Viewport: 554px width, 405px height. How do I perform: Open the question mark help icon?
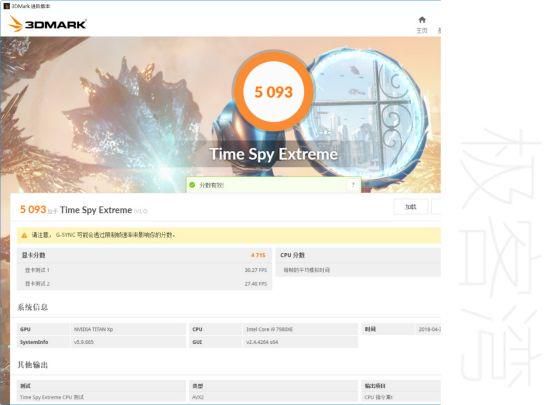pyautogui.click(x=353, y=185)
